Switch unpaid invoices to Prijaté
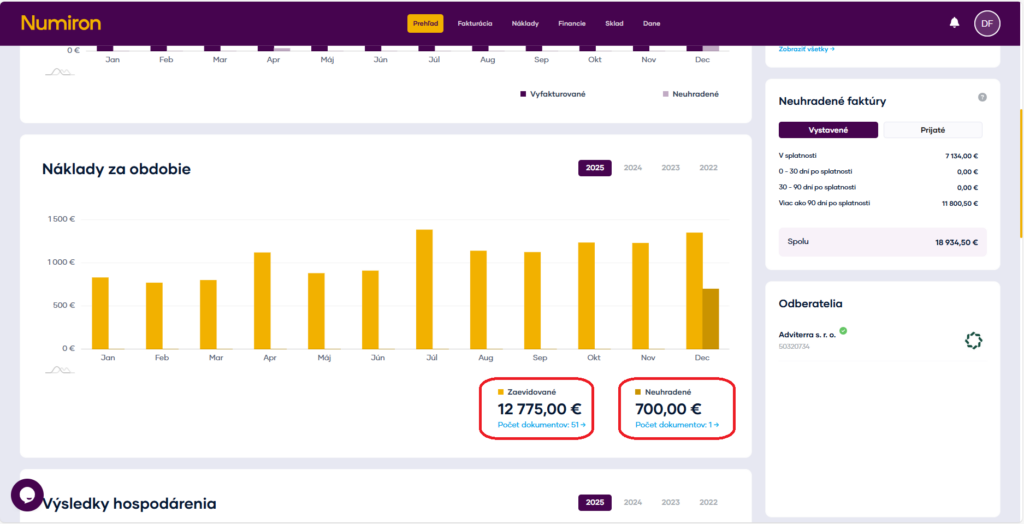Viewport: 1024px width, 524px height. [x=932, y=130]
